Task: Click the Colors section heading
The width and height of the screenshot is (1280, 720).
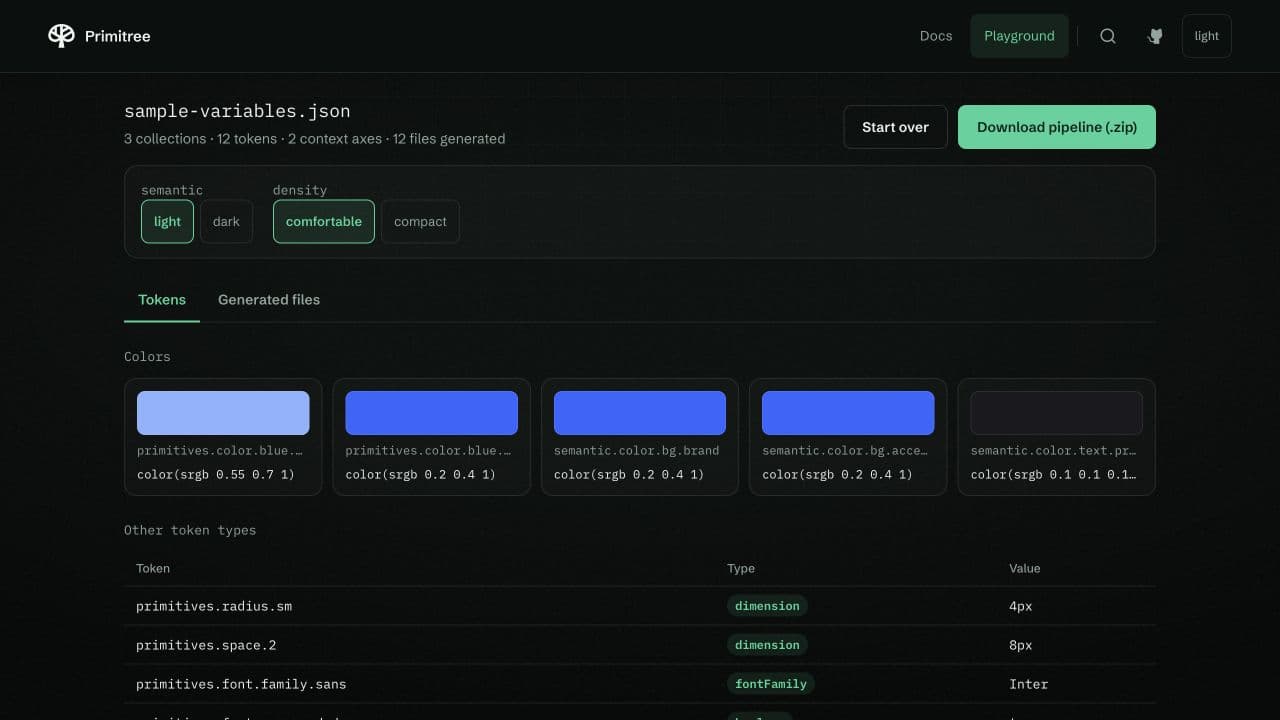Action: pos(147,356)
